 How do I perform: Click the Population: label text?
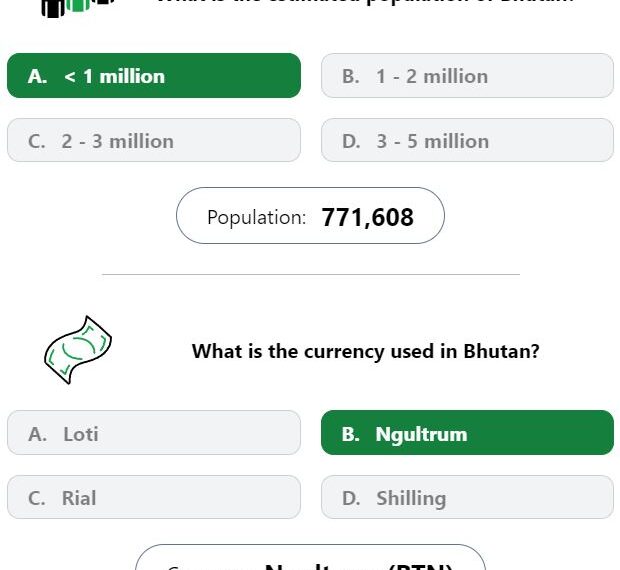[x=257, y=217]
